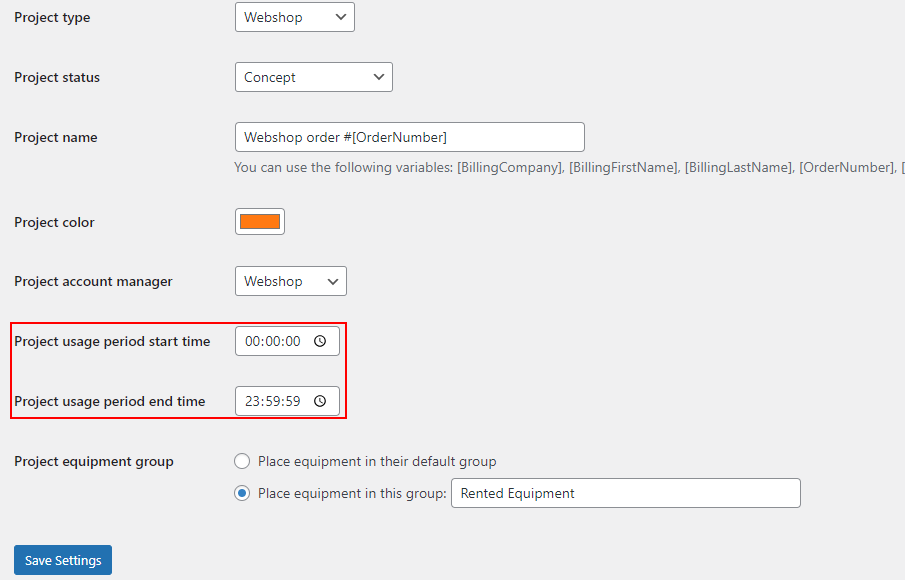Open the clock picker for start time
The height and width of the screenshot is (580, 905).
point(320,341)
